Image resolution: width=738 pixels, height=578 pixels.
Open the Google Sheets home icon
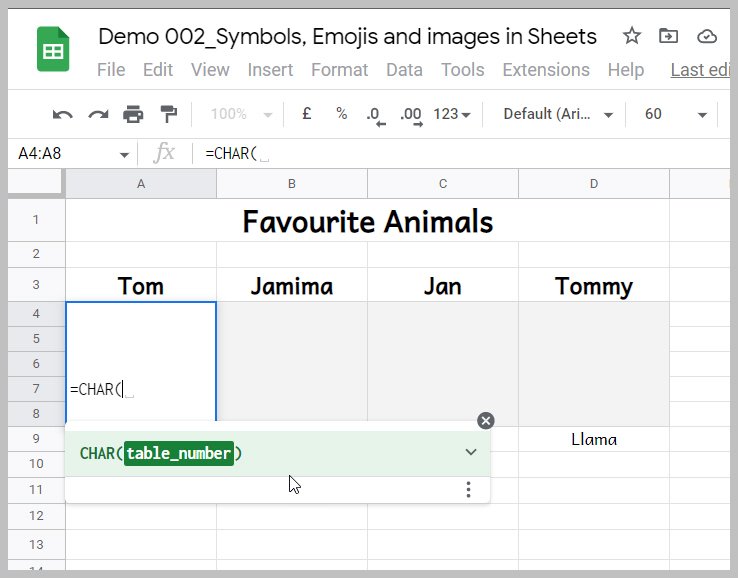53,49
